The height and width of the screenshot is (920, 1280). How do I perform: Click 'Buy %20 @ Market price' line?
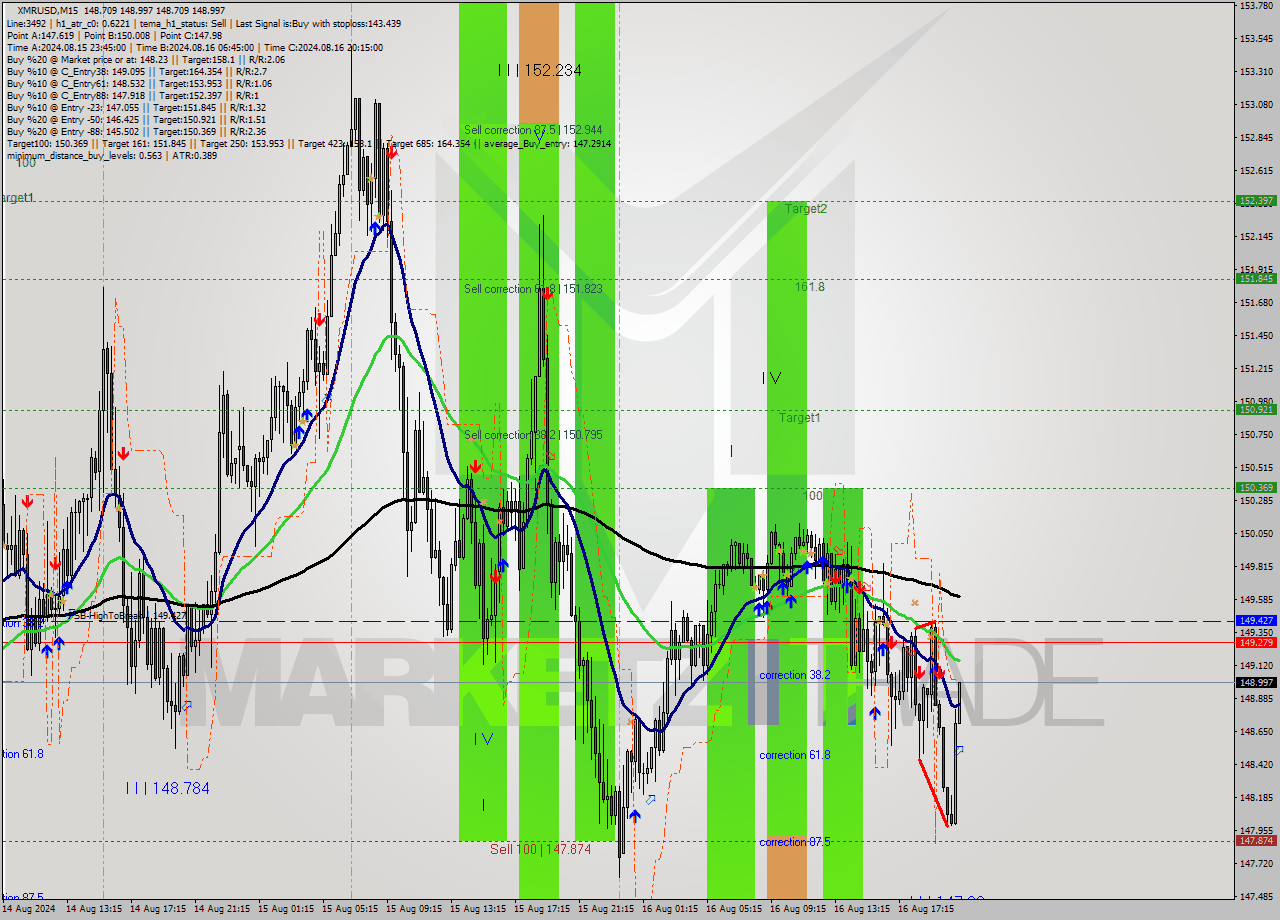click(x=146, y=59)
